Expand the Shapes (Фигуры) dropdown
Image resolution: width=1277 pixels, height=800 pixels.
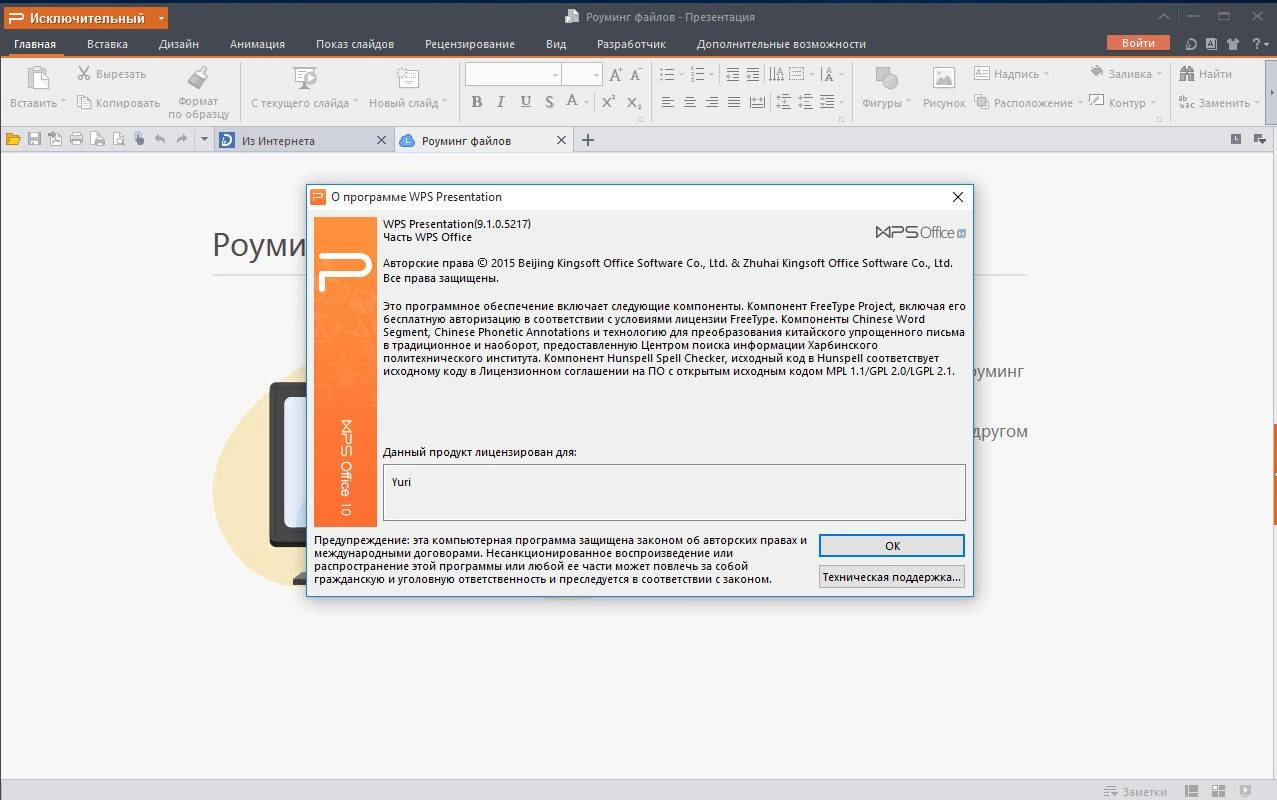(x=908, y=103)
